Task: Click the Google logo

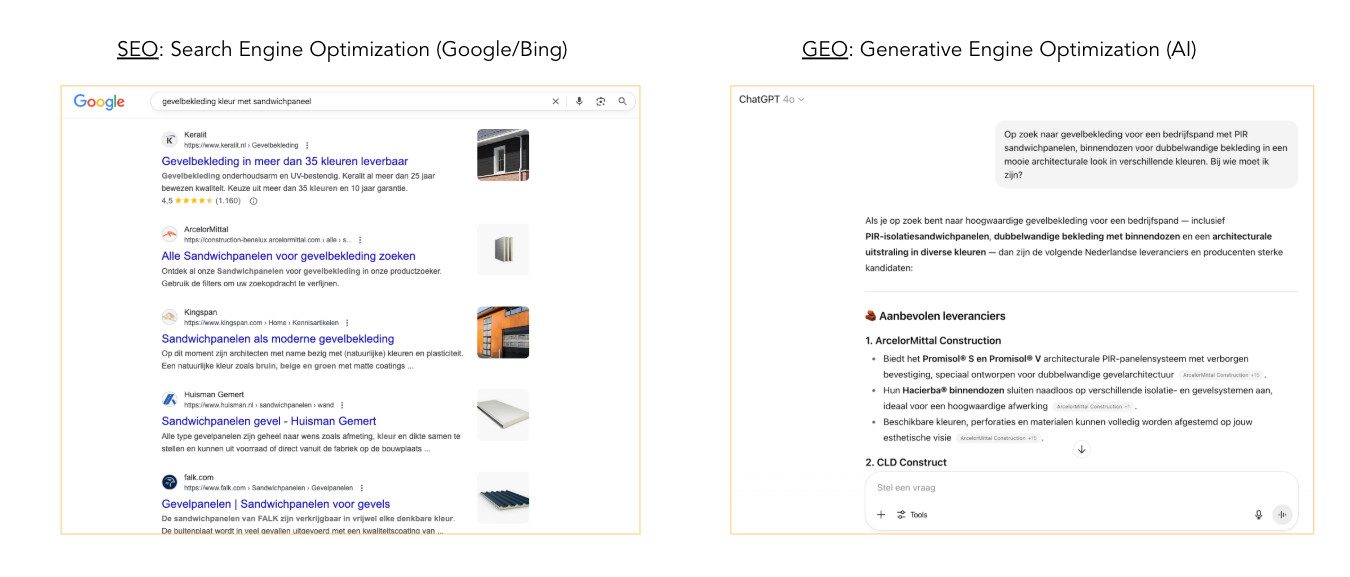Action: pos(99,101)
